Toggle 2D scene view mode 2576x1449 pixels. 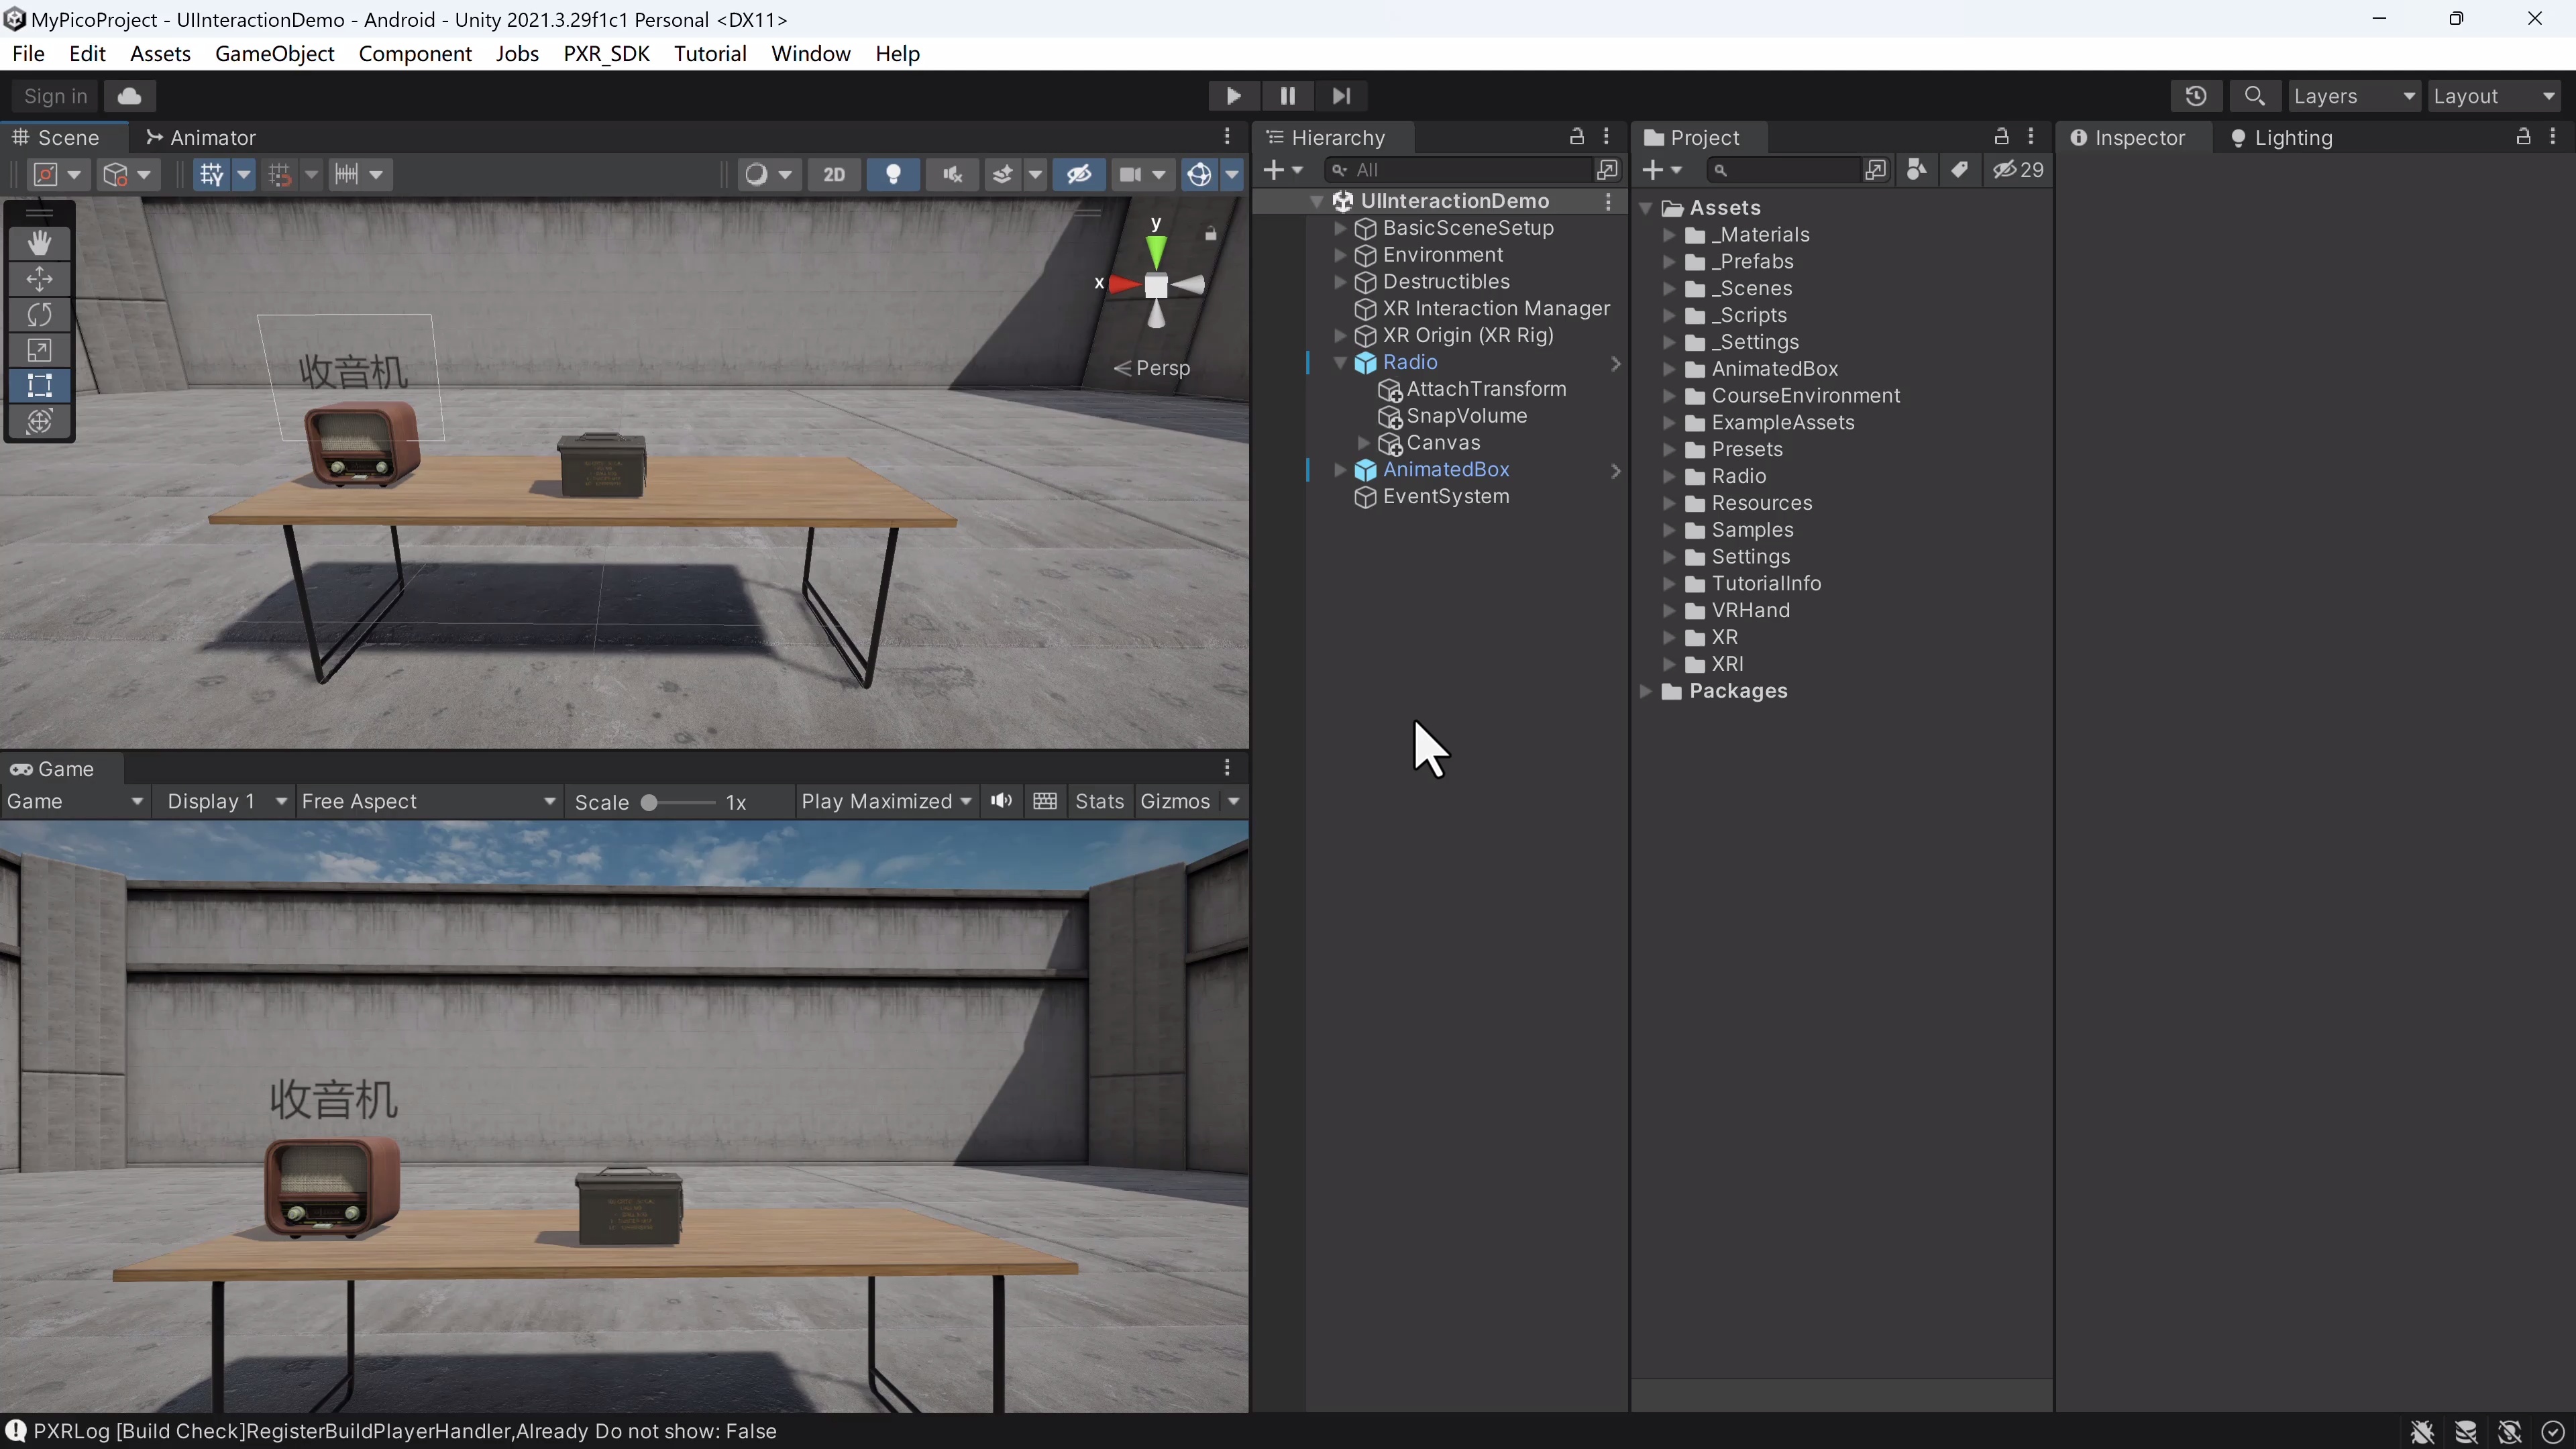pyautogui.click(x=833, y=175)
